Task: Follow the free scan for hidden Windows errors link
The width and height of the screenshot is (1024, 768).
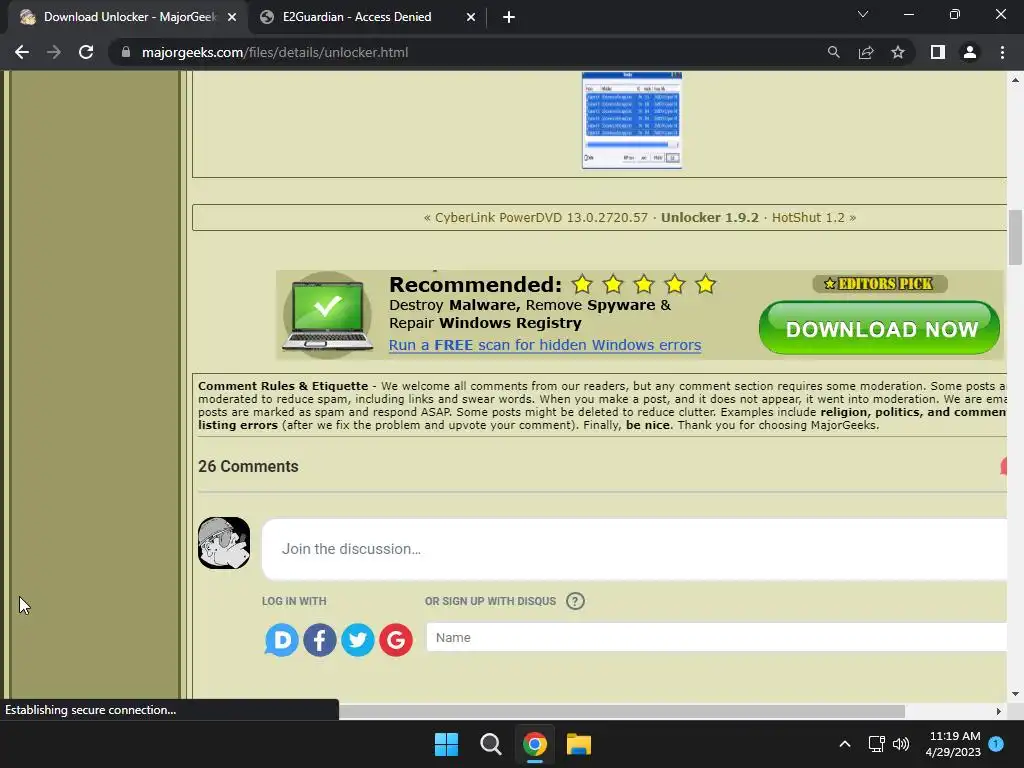Action: pyautogui.click(x=545, y=345)
